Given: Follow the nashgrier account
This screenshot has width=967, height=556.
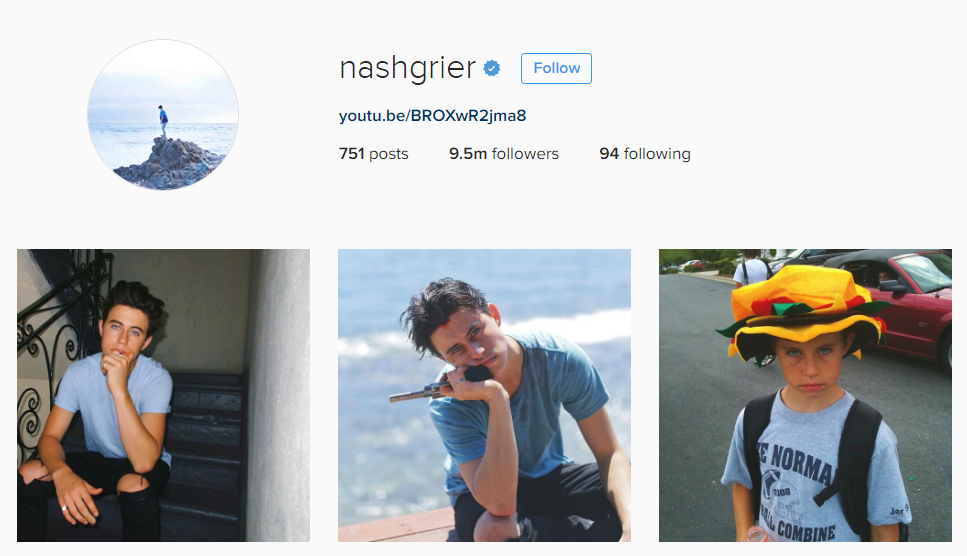Looking at the screenshot, I should (556, 68).
